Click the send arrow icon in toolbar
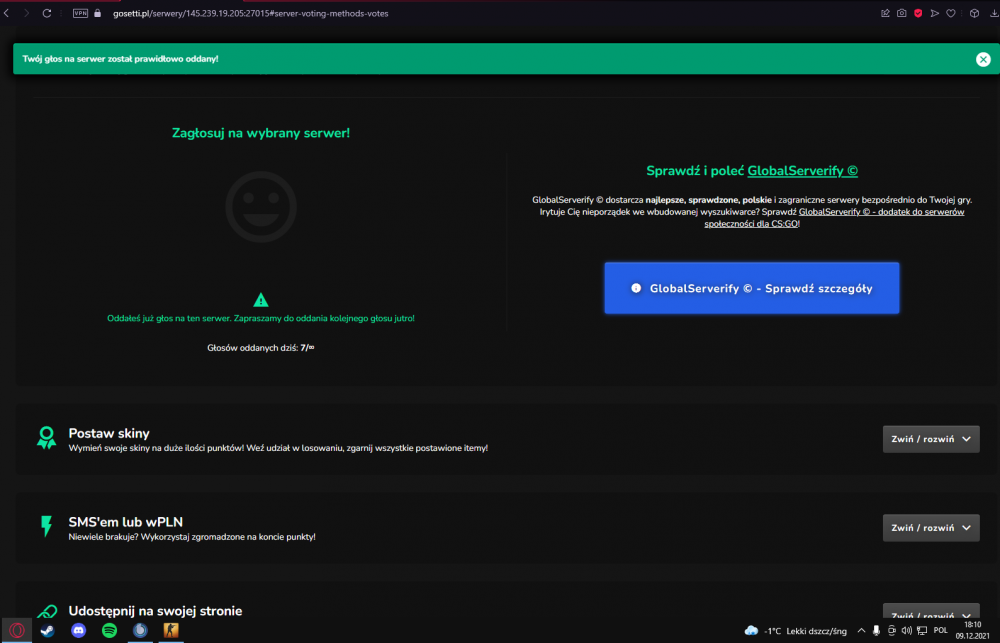The image size is (1000, 643). pyautogui.click(x=934, y=13)
